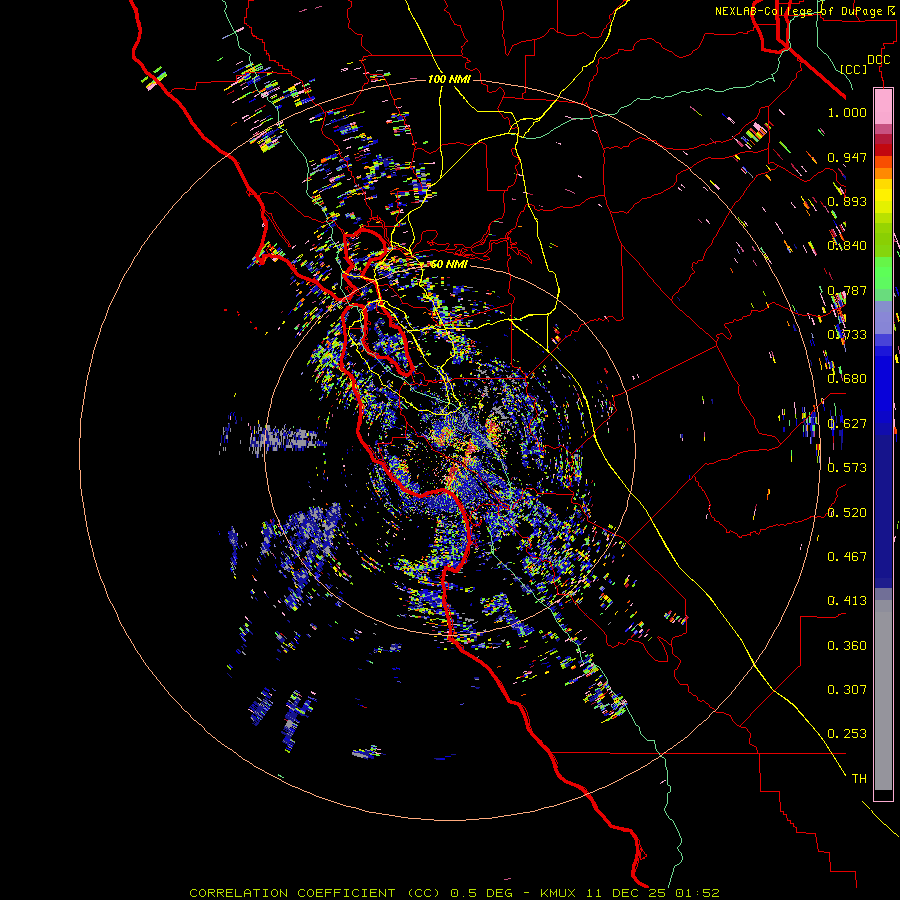Click the 0.253 legend value
This screenshot has height=900, width=900.
(x=847, y=734)
